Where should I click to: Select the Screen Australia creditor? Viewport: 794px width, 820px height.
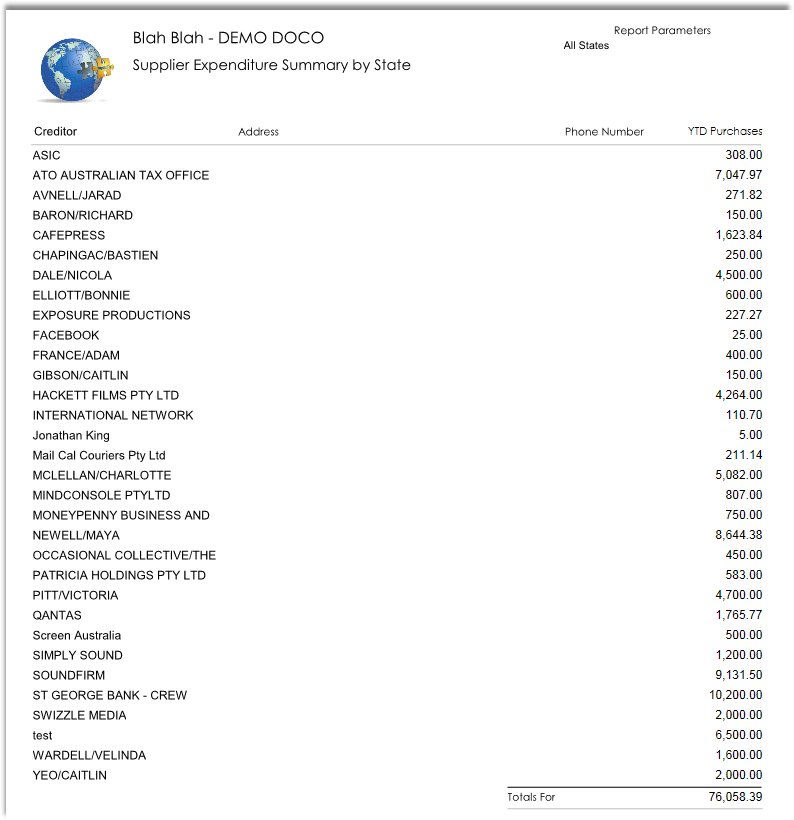(77, 635)
